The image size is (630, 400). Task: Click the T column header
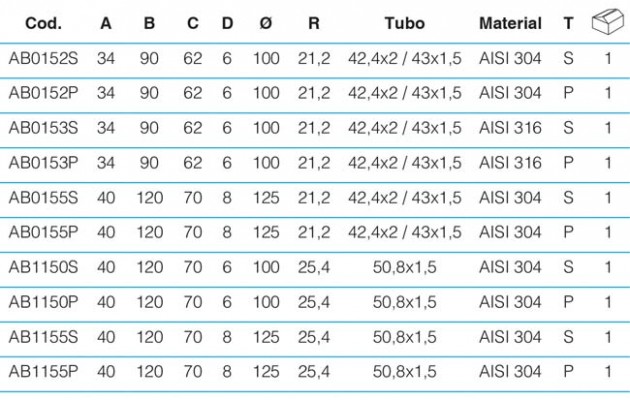tap(568, 23)
